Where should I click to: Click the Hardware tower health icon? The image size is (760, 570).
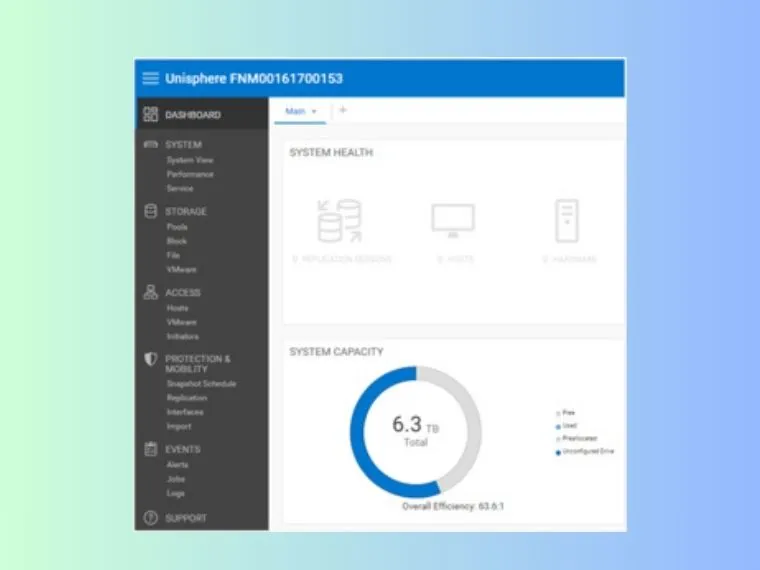point(567,221)
